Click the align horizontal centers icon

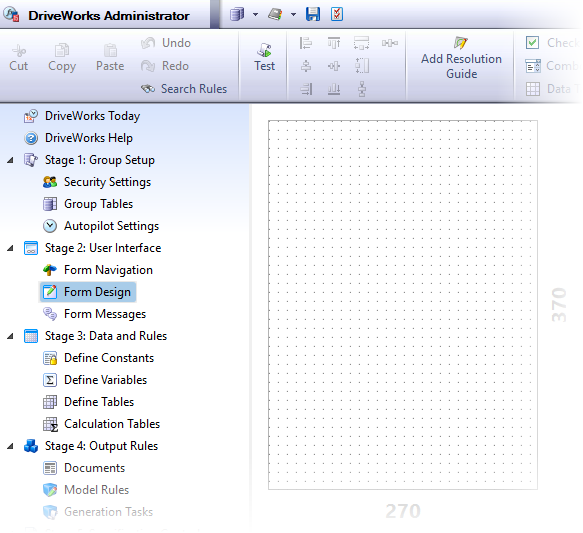306,66
